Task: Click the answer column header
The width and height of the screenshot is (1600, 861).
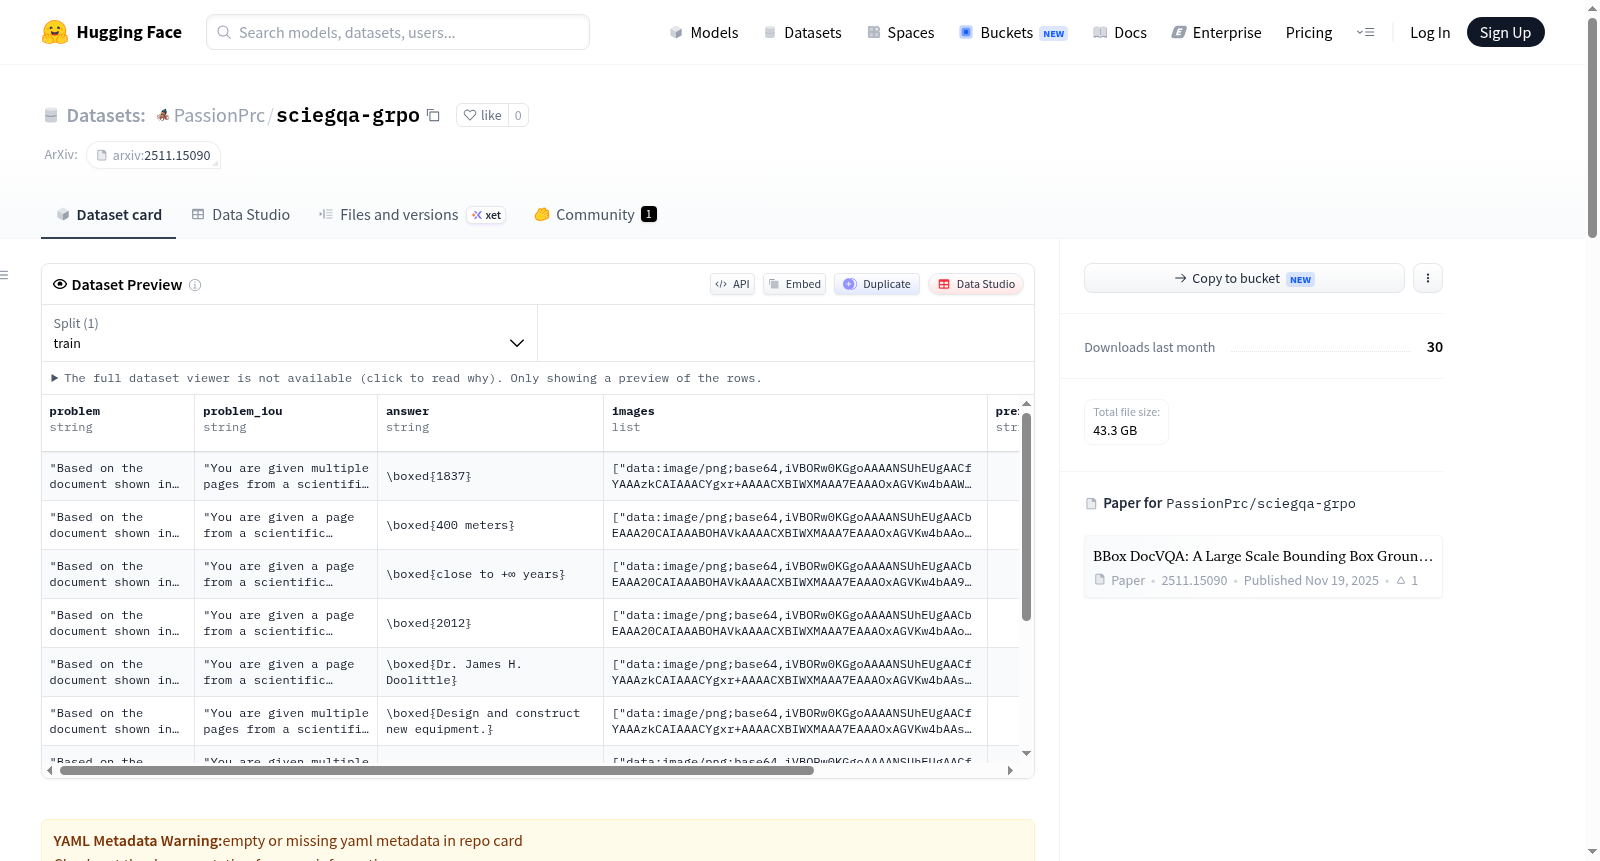Action: [491, 423]
